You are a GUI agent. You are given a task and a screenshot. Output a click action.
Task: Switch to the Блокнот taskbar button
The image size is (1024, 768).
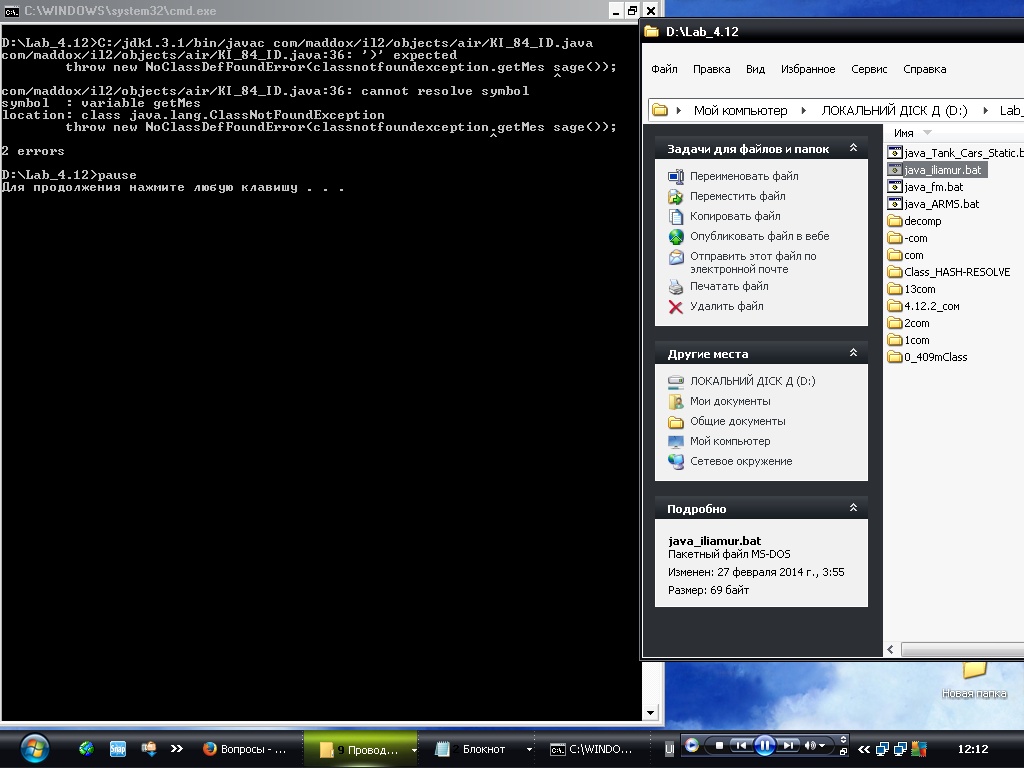pyautogui.click(x=472, y=749)
